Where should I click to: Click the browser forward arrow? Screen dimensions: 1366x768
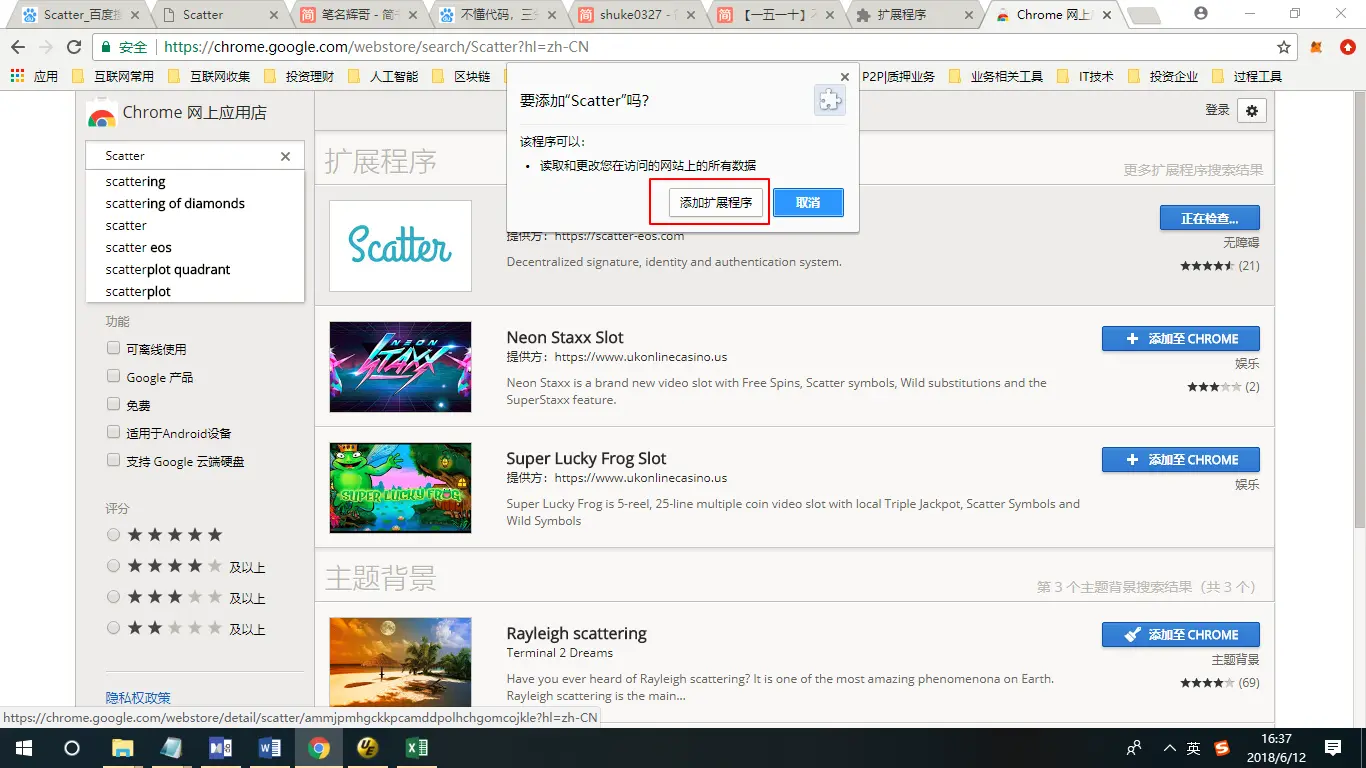click(x=46, y=47)
